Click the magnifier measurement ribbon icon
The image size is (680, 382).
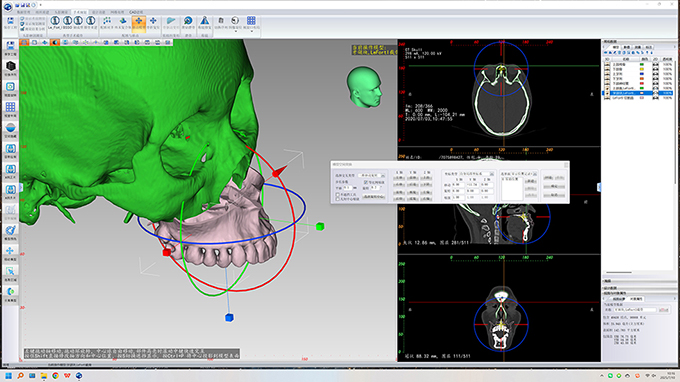188,21
